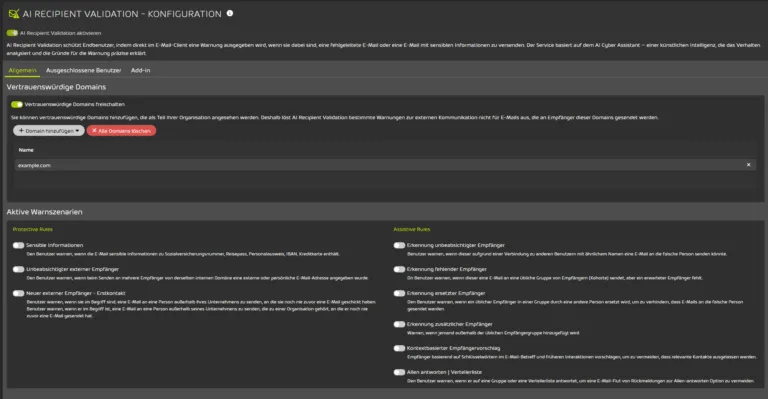Remove example.com with the row's X icon
The image size is (768, 399).
click(x=748, y=165)
